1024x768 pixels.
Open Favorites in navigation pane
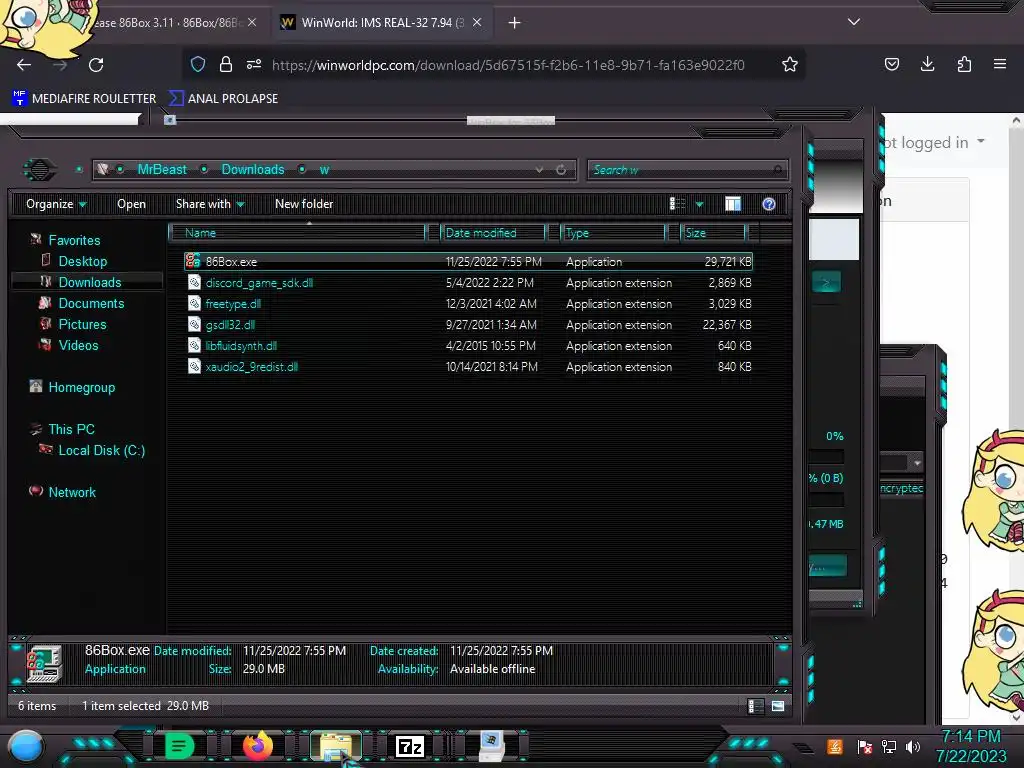click(x=74, y=240)
